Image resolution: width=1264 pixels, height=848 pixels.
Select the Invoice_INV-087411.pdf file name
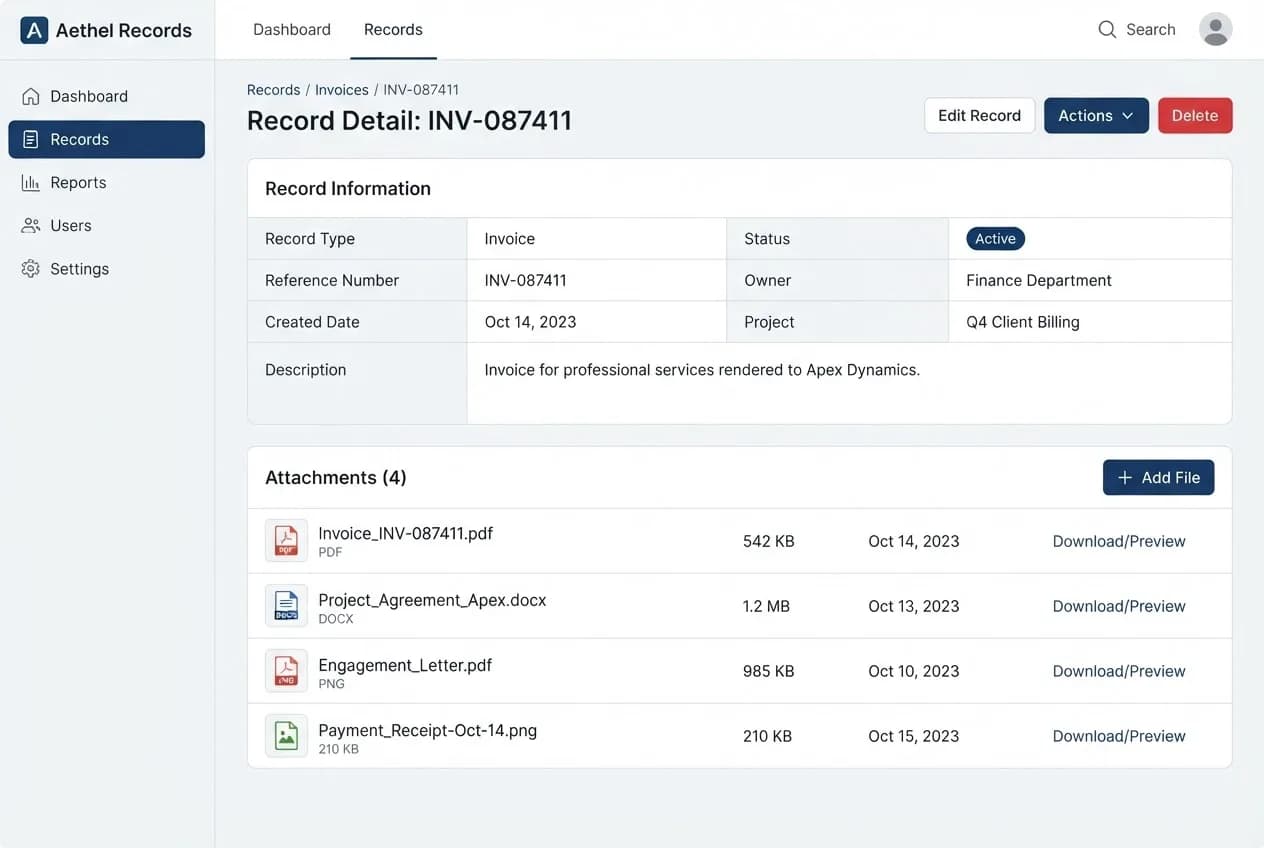[406, 534]
